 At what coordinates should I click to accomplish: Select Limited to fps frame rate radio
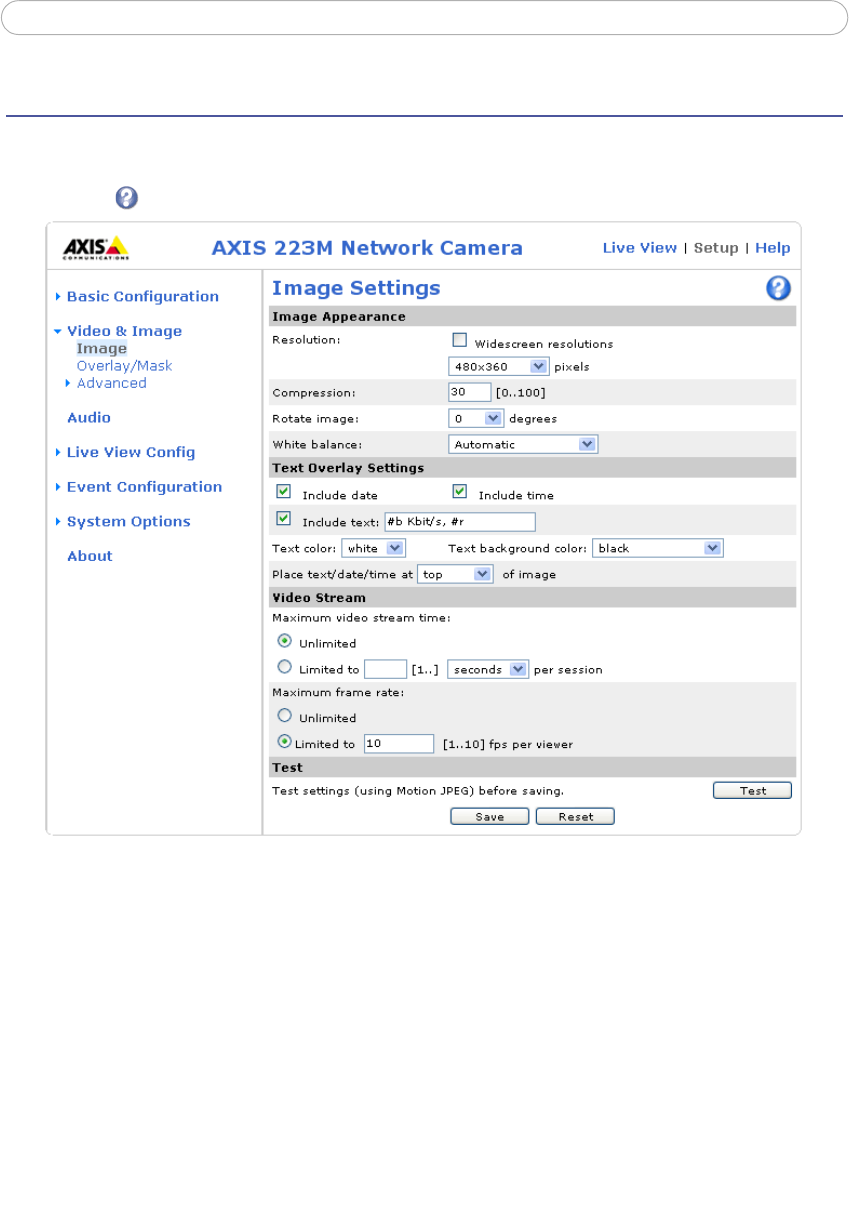pos(285,742)
